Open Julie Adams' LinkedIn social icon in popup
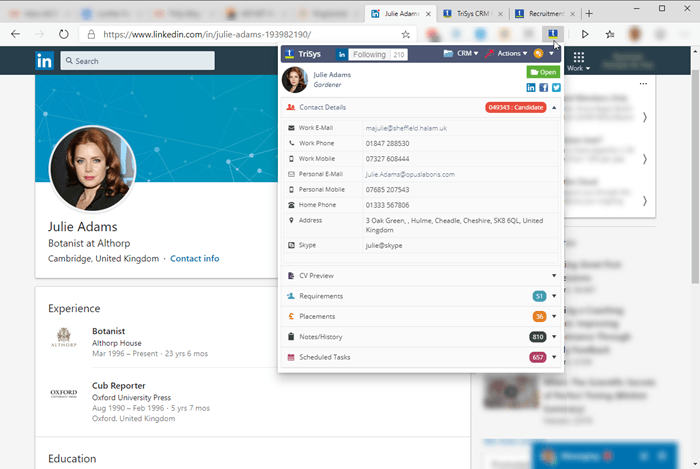 tap(531, 87)
